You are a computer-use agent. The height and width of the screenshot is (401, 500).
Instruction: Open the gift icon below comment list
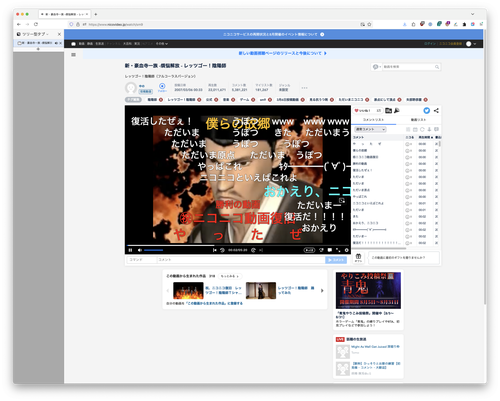point(358,257)
